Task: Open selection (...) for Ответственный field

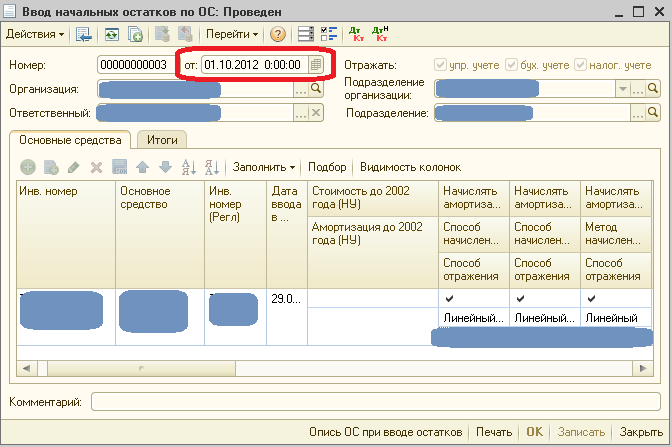Action: pyautogui.click(x=301, y=113)
